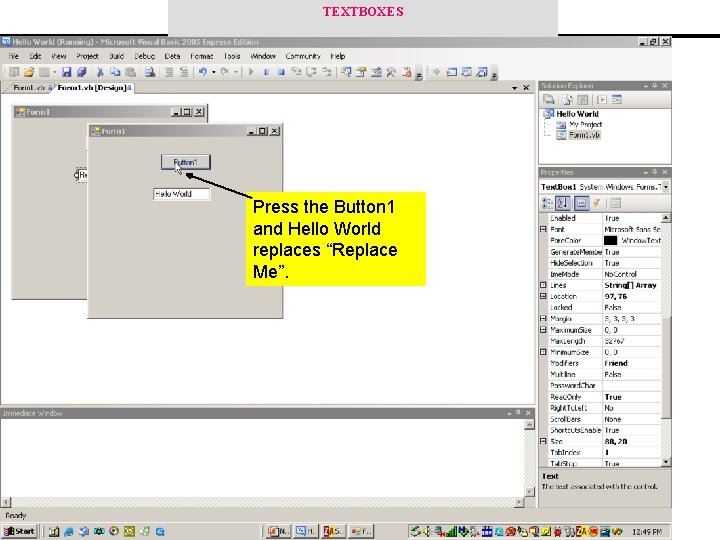Image resolution: width=720 pixels, height=540 pixels.
Task: Click the Hello World textbox on Form1
Action: 181,194
